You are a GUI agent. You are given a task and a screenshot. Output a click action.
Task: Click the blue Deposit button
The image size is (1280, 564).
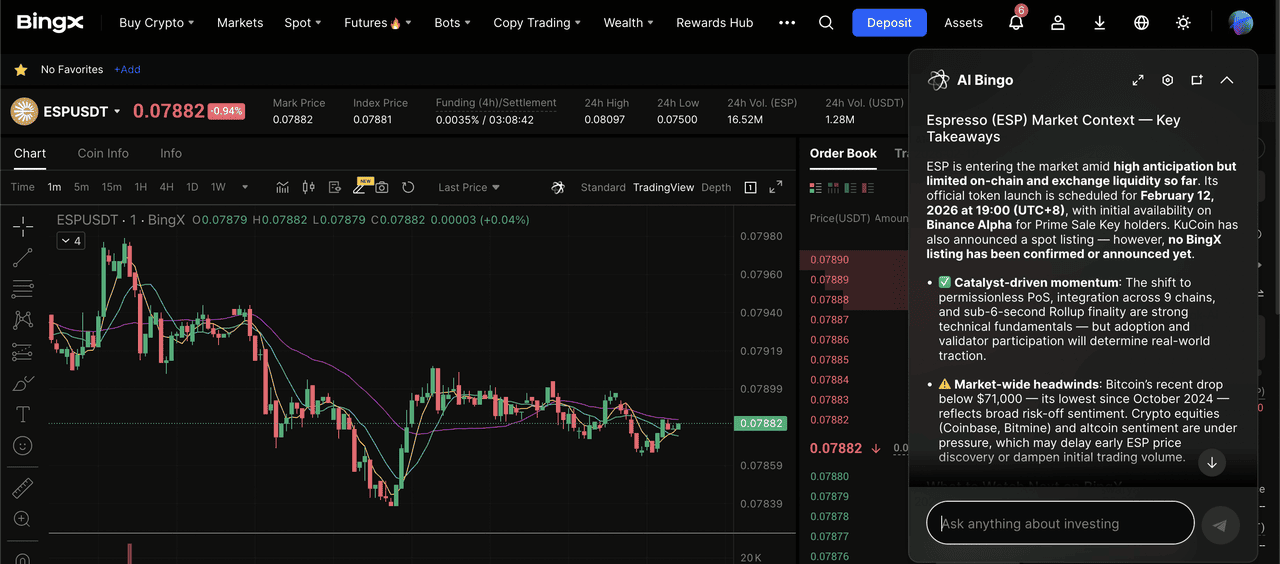[x=889, y=23]
